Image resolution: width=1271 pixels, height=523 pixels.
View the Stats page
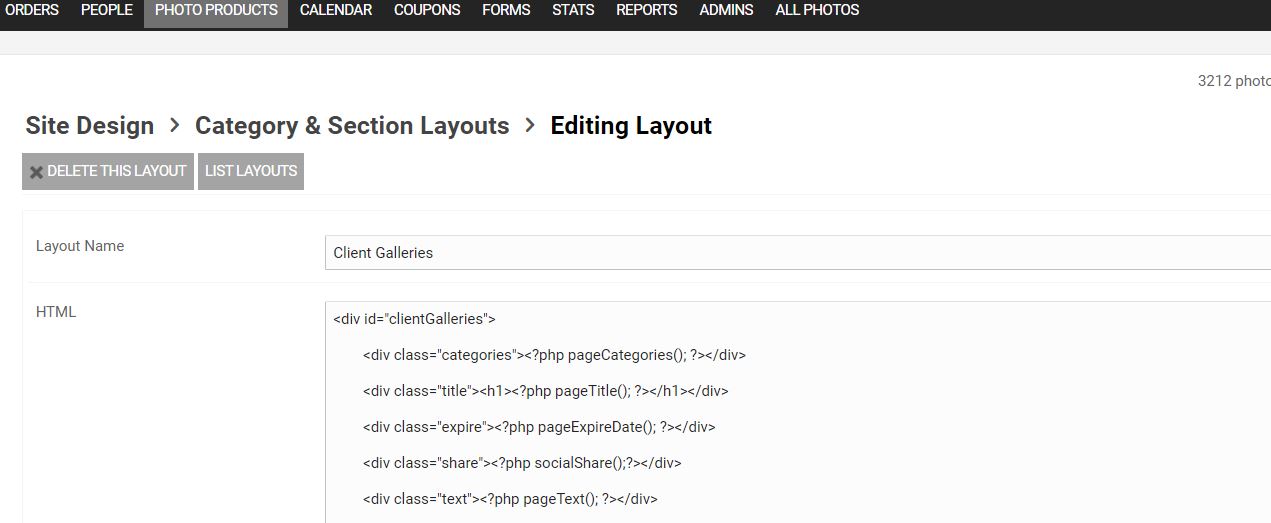pyautogui.click(x=573, y=10)
